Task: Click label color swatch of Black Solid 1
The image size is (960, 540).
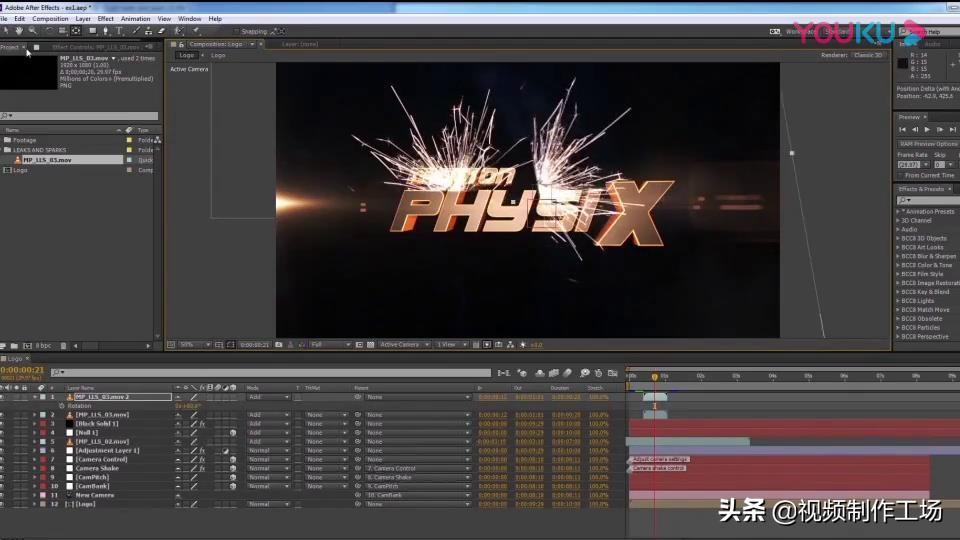Action: [43, 424]
